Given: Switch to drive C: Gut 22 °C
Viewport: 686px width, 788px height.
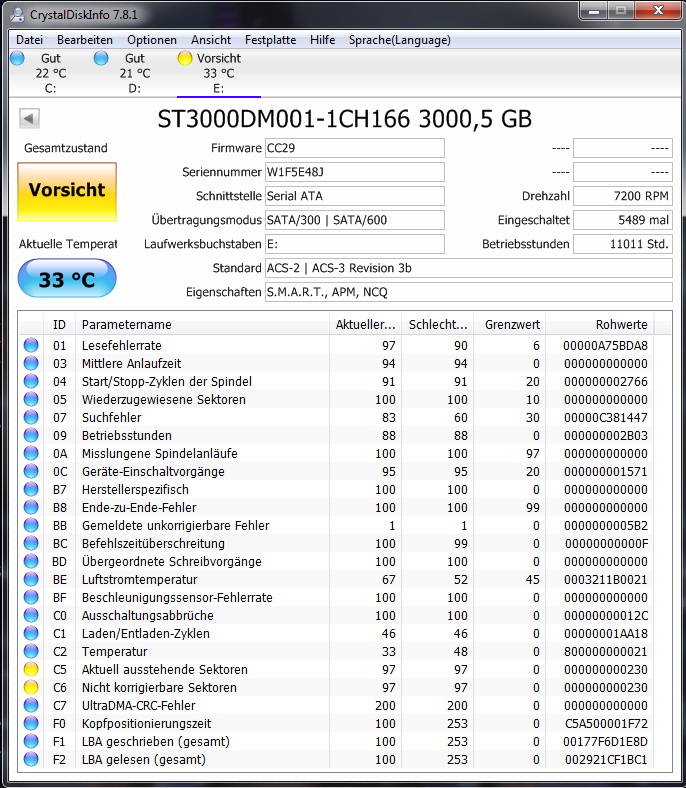Looking at the screenshot, I should 51,73.
